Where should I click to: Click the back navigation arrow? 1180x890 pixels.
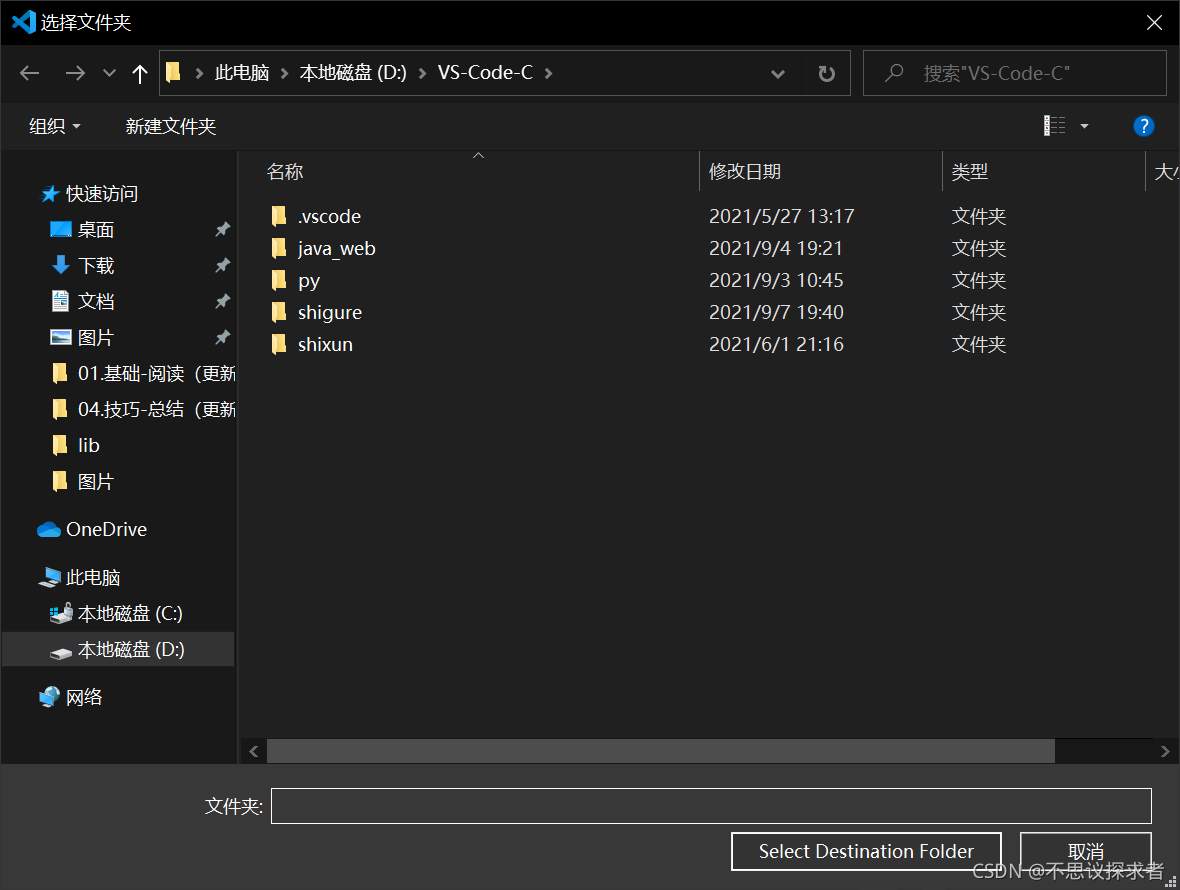pyautogui.click(x=29, y=73)
